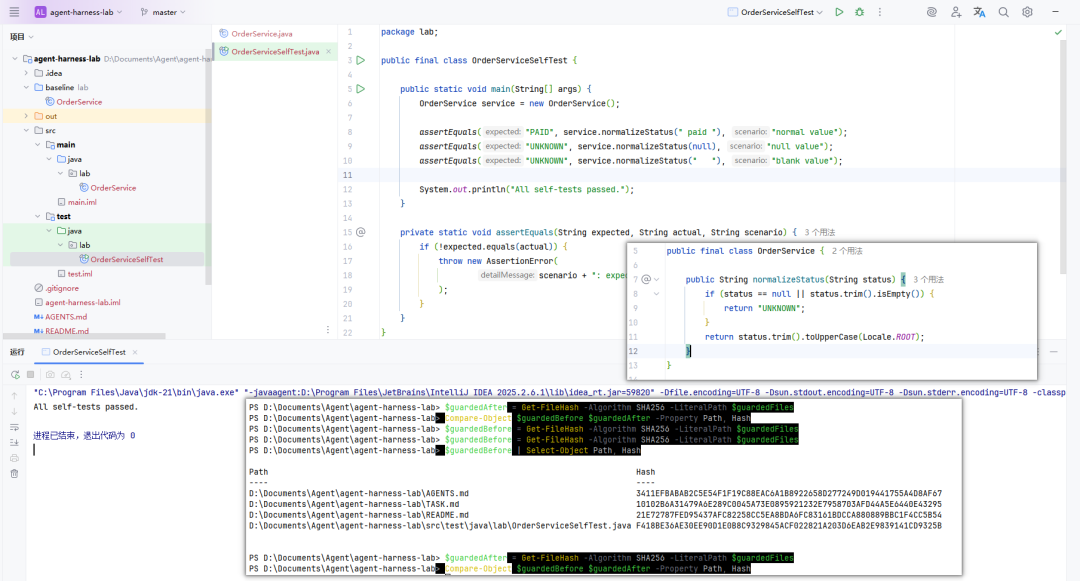Click the project tree horizontal scrollbar

pos(84,337)
